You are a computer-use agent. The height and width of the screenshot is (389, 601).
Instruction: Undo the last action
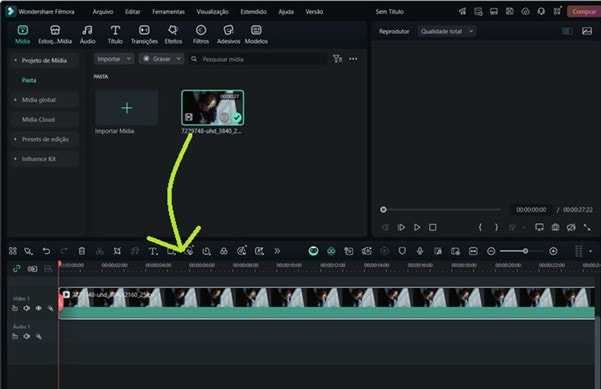[46, 251]
